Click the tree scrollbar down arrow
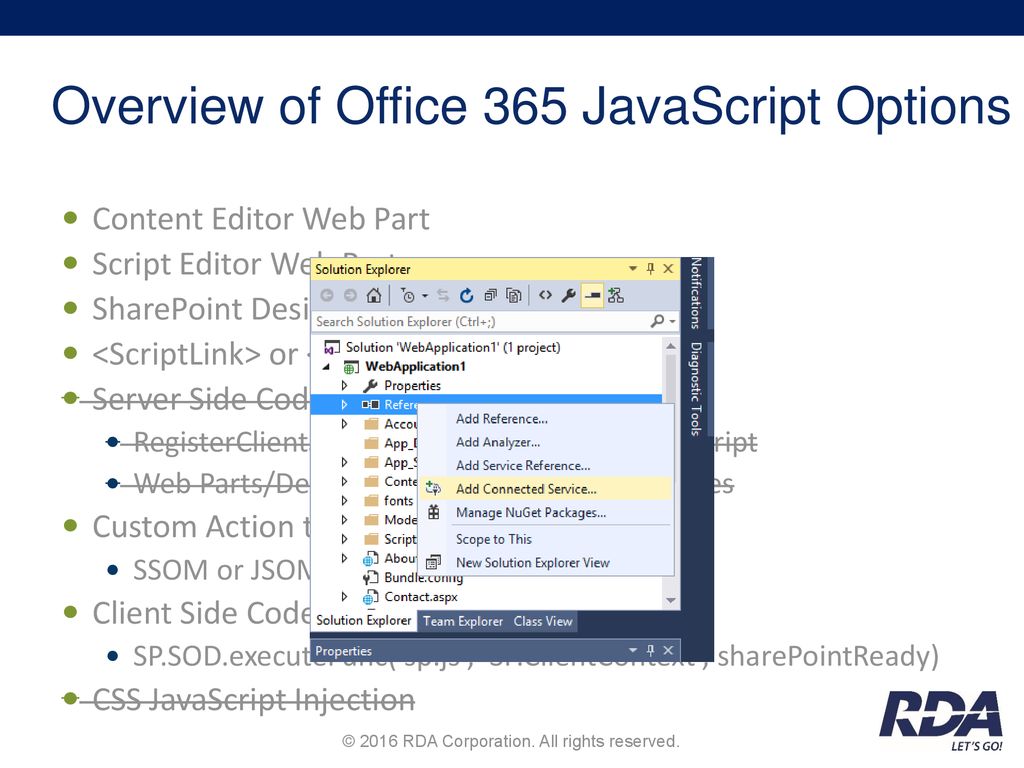1024x768 pixels. tap(671, 600)
